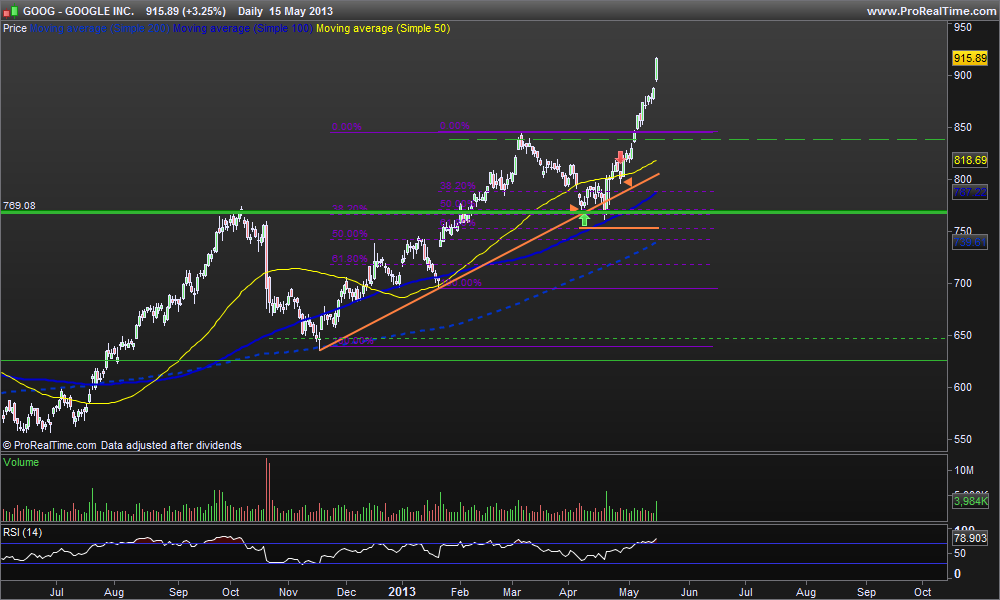Click the 3,984K volume value tag
This screenshot has height=600, width=1000.
pos(970,501)
